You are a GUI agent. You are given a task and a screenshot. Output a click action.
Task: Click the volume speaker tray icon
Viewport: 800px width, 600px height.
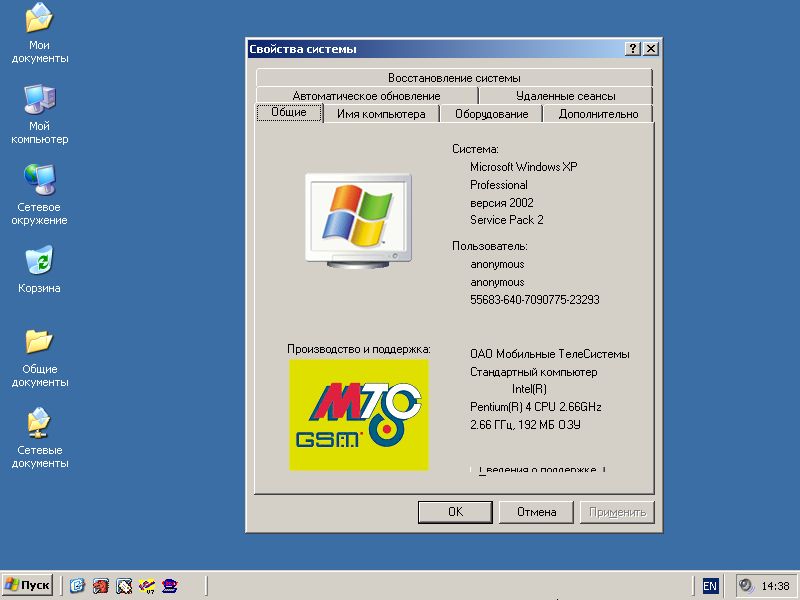click(x=745, y=586)
